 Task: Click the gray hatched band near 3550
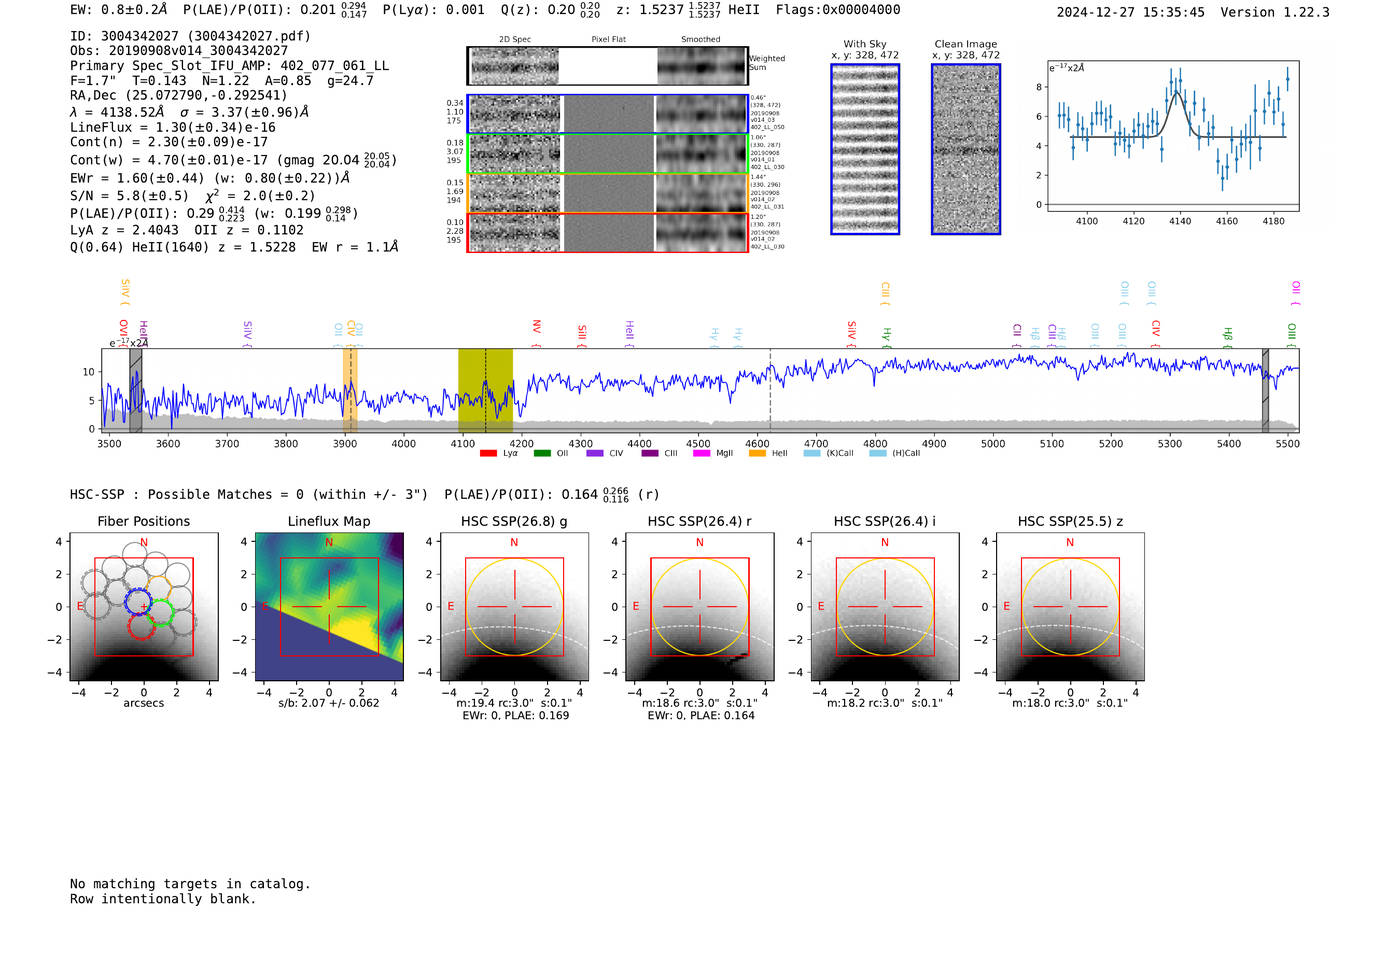click(136, 391)
